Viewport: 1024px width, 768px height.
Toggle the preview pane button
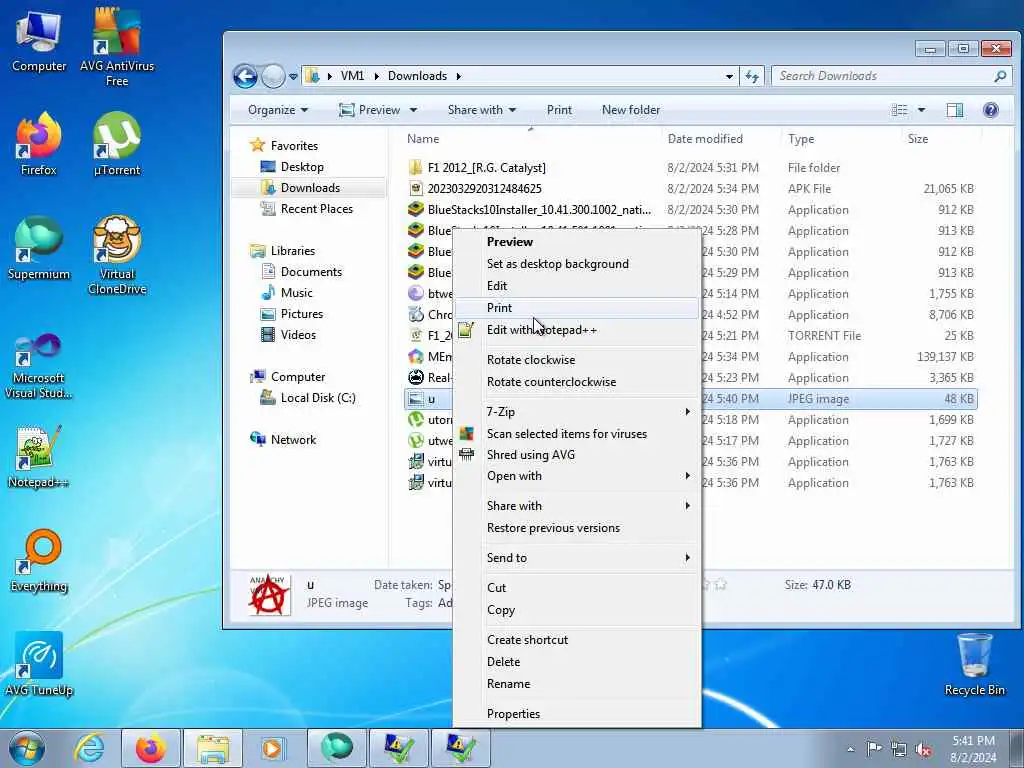(x=955, y=110)
